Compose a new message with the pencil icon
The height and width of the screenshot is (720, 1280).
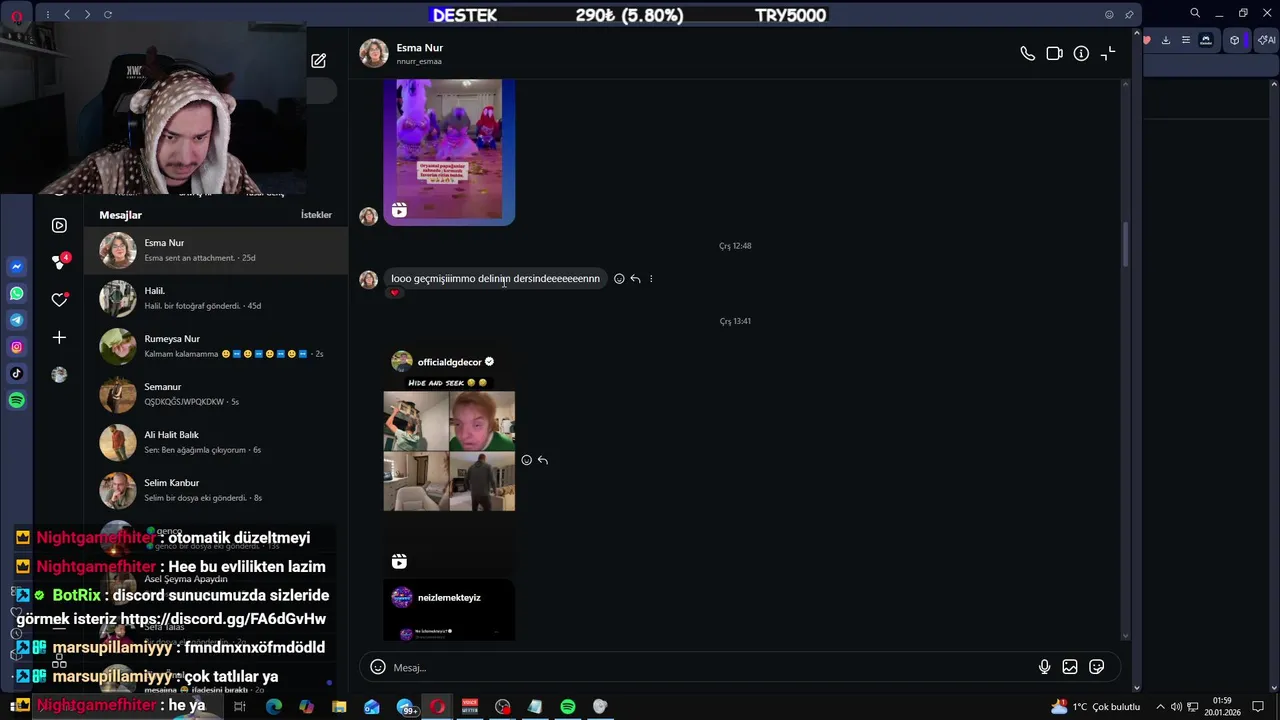click(x=318, y=61)
